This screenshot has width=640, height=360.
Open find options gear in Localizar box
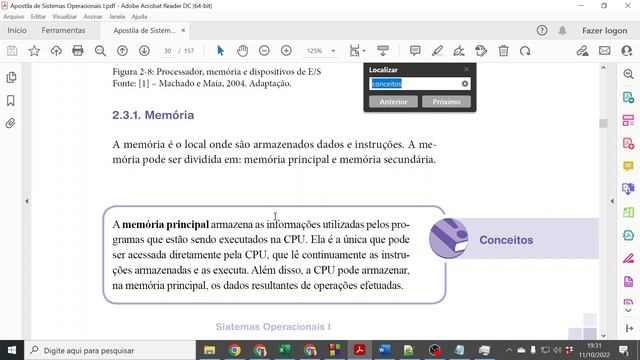[x=465, y=84]
